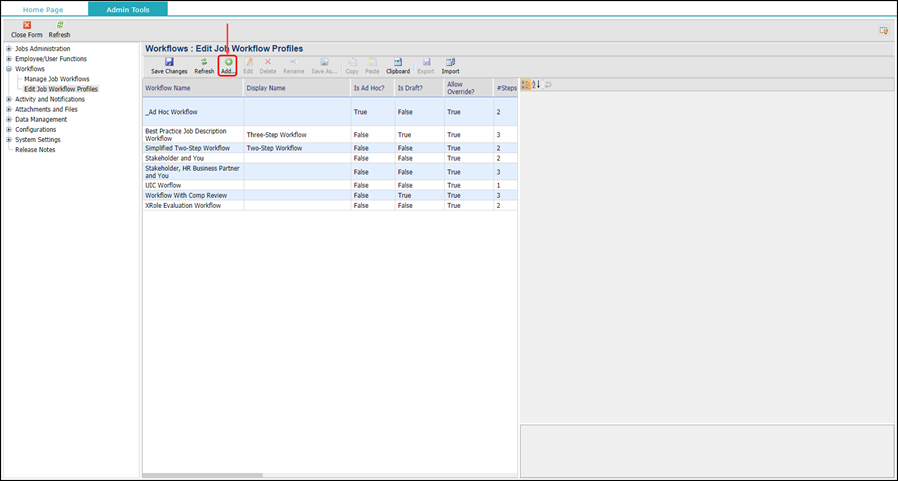Expand Attachments and Files node

(9, 109)
